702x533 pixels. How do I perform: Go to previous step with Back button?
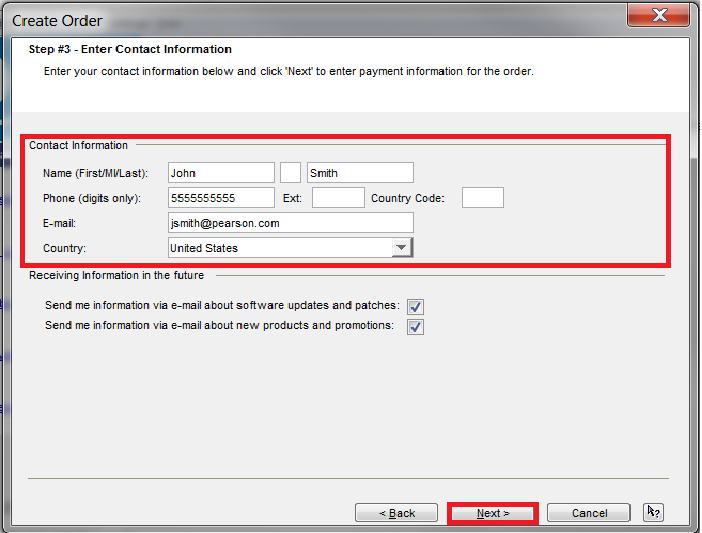point(396,513)
